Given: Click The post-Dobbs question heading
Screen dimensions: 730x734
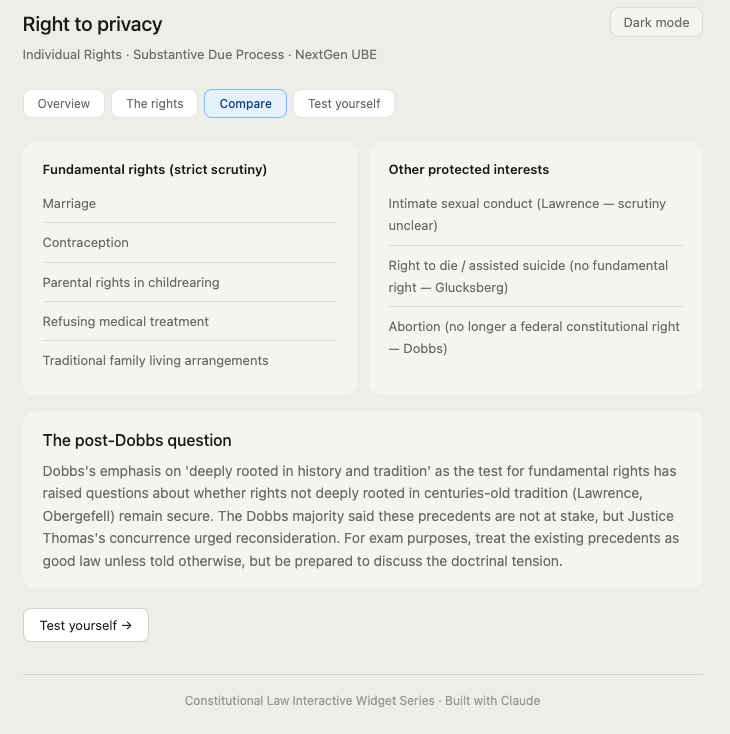Looking at the screenshot, I should pyautogui.click(x=137, y=440).
